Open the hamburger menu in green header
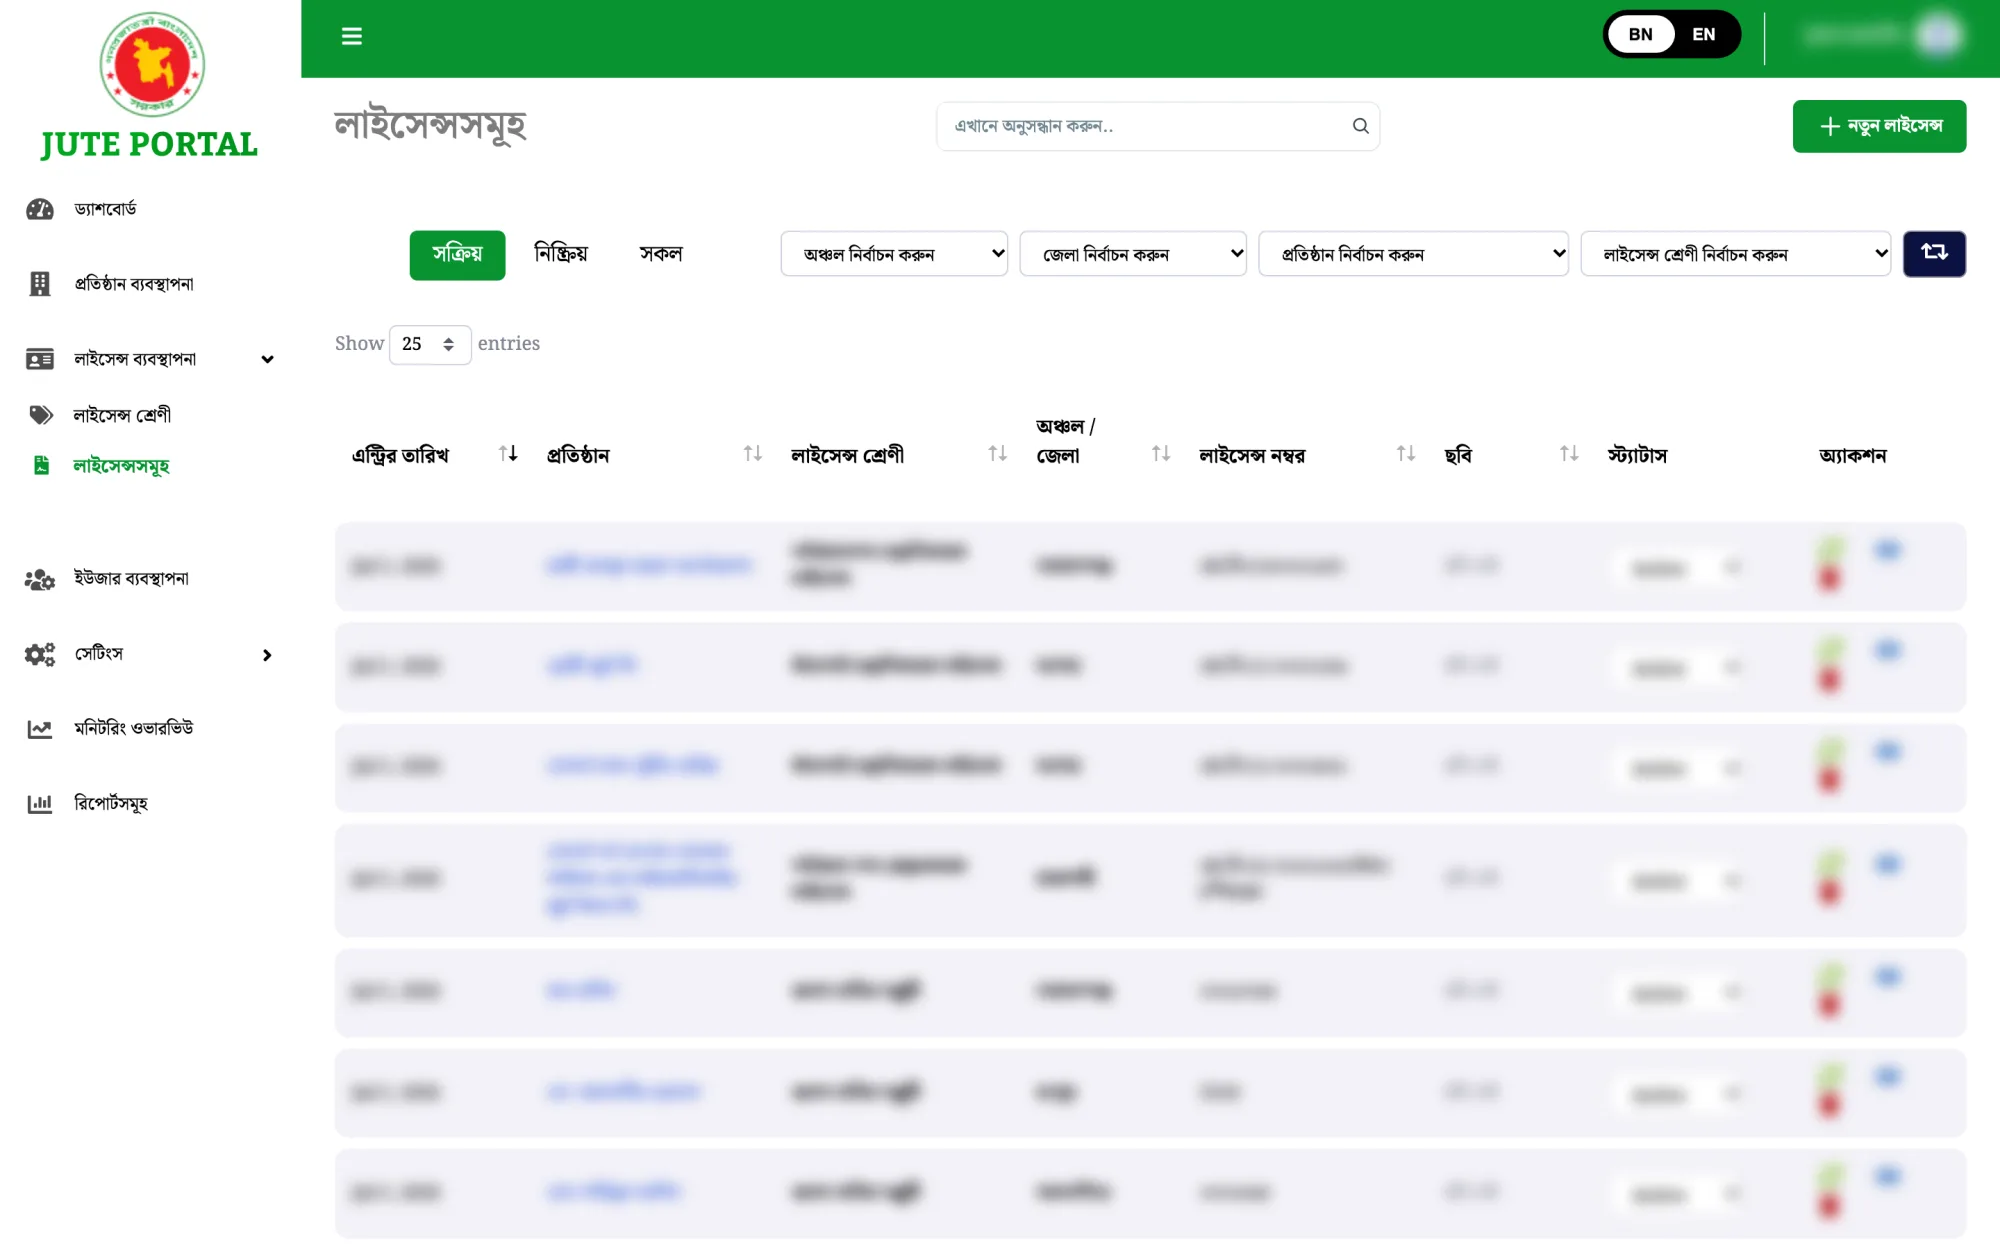2000x1250 pixels. click(351, 36)
